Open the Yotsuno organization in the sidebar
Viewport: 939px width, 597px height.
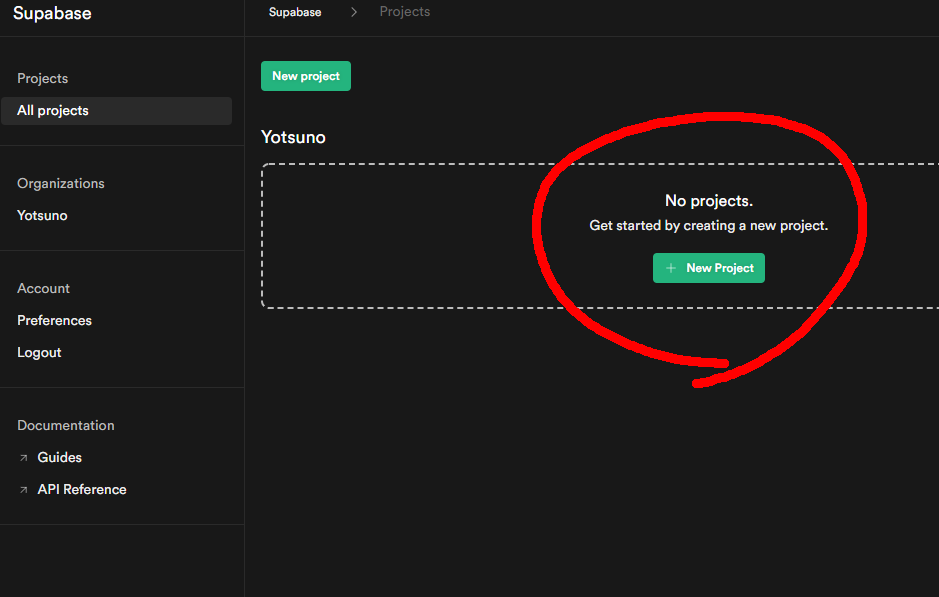point(42,216)
